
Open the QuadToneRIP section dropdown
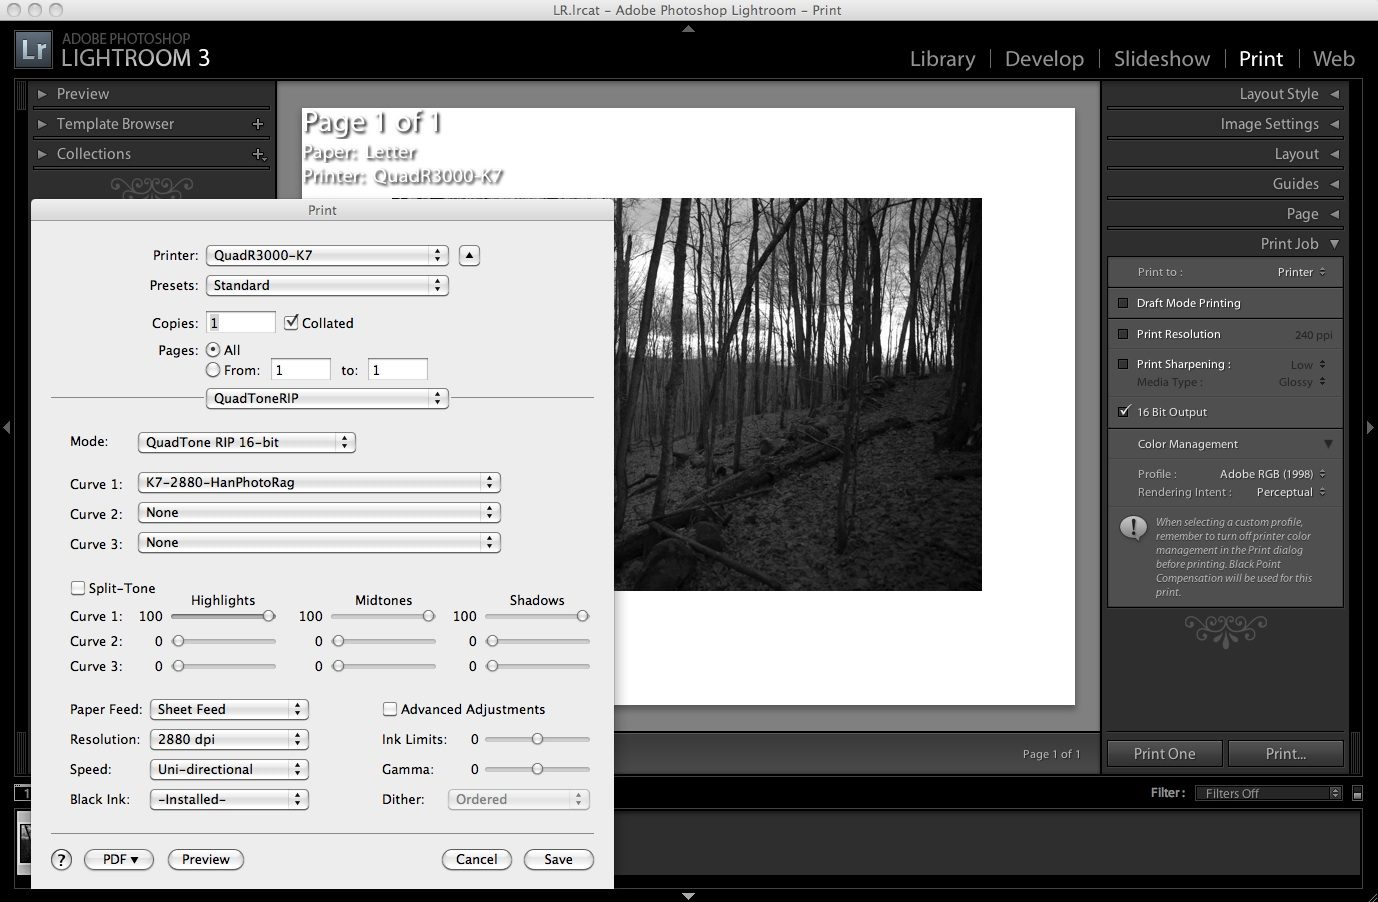click(327, 398)
